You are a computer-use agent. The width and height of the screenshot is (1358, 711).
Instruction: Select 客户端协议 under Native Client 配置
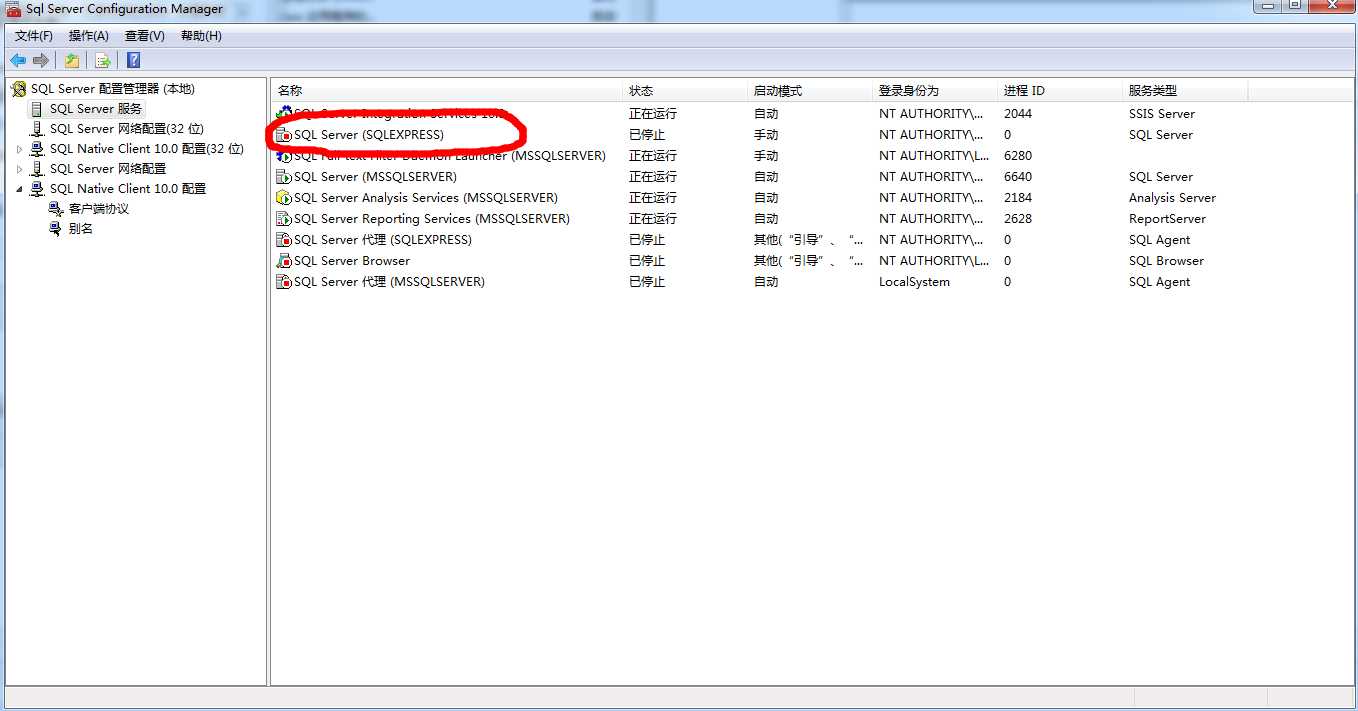[99, 209]
